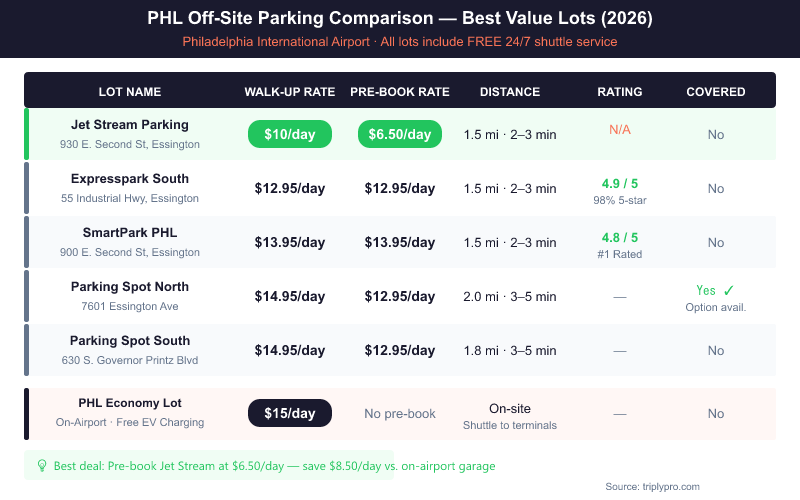Click the green checkmark next to Yes
800x500 pixels.
pyautogui.click(x=731, y=290)
